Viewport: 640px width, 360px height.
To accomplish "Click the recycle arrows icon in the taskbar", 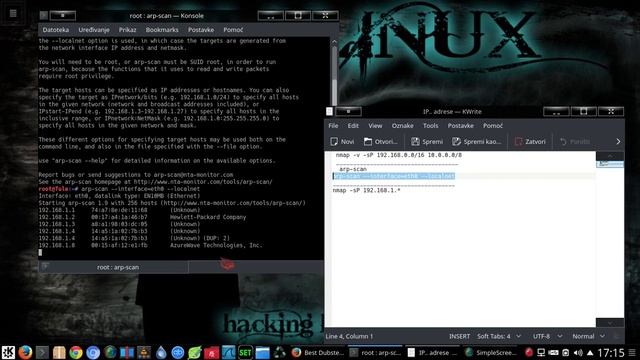I will [279, 352].
